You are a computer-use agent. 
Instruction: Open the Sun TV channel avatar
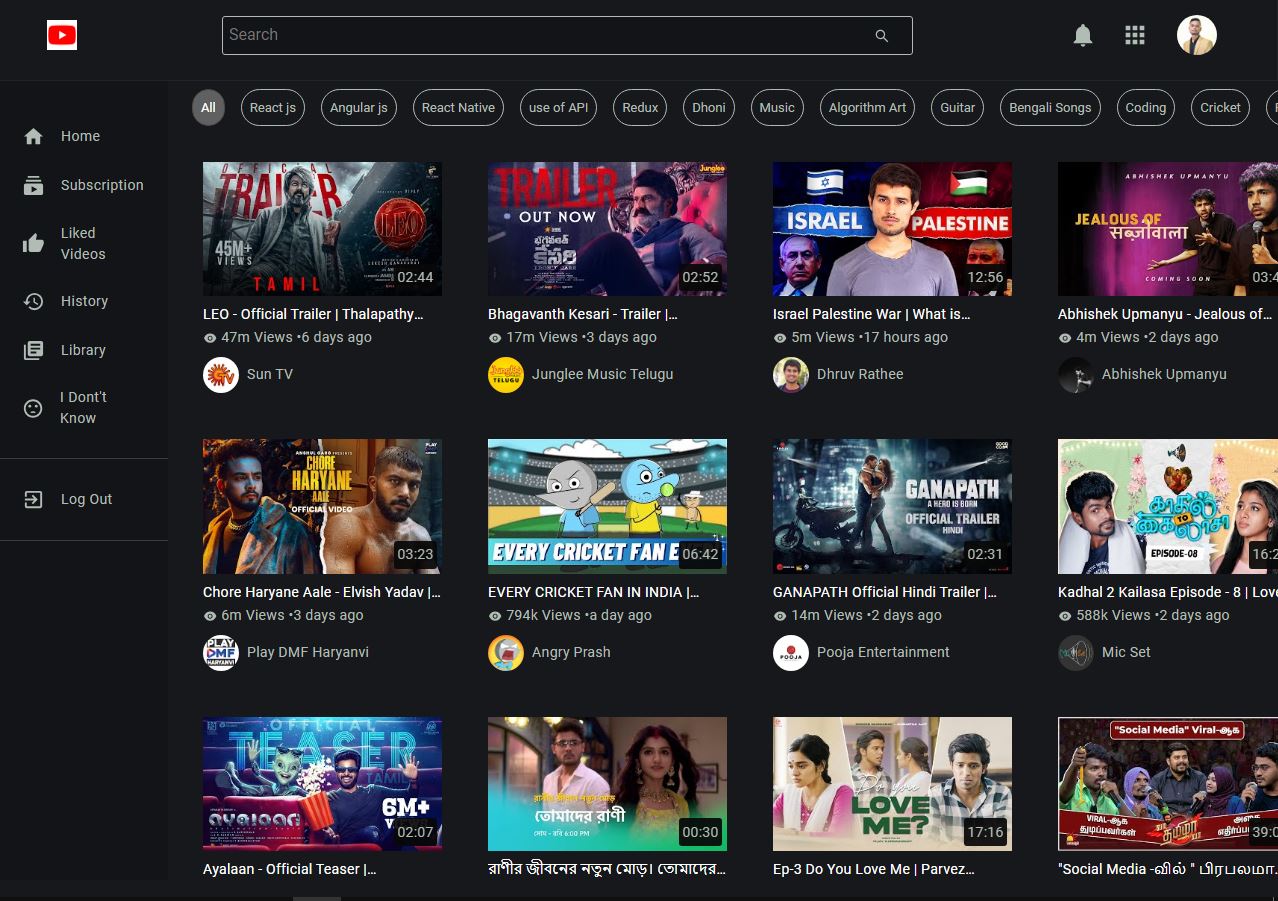pos(221,375)
